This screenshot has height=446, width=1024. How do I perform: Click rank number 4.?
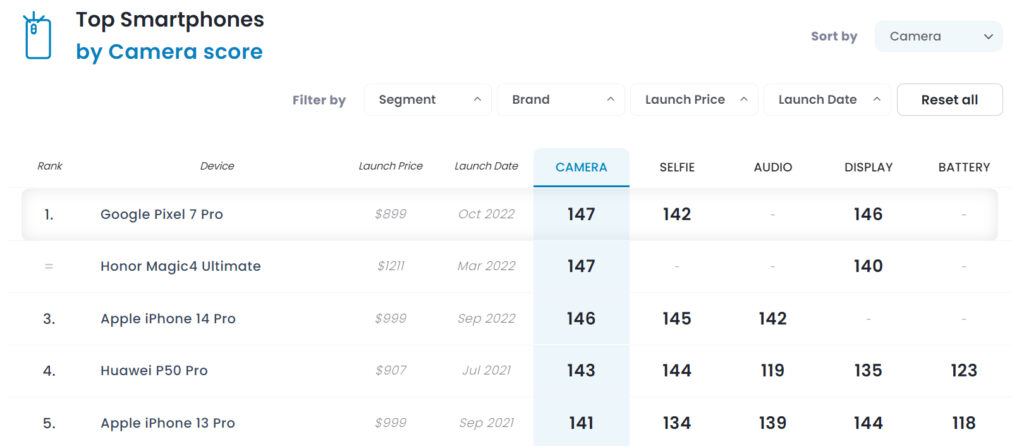(x=49, y=371)
